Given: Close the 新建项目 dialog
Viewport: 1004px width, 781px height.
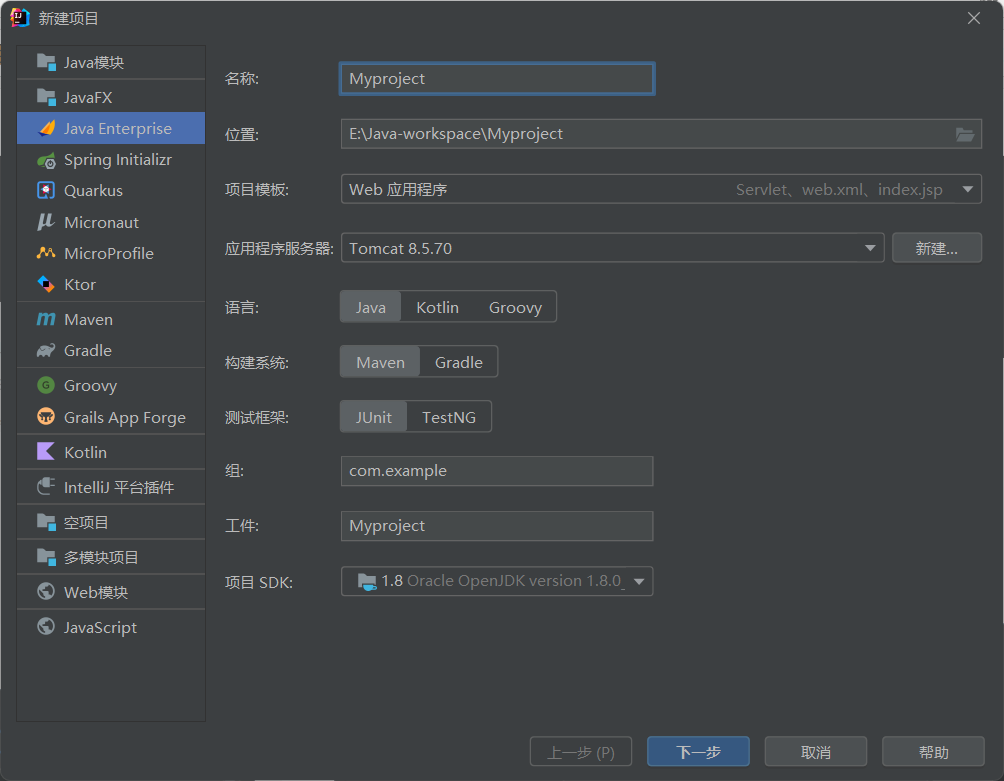Looking at the screenshot, I should (974, 18).
